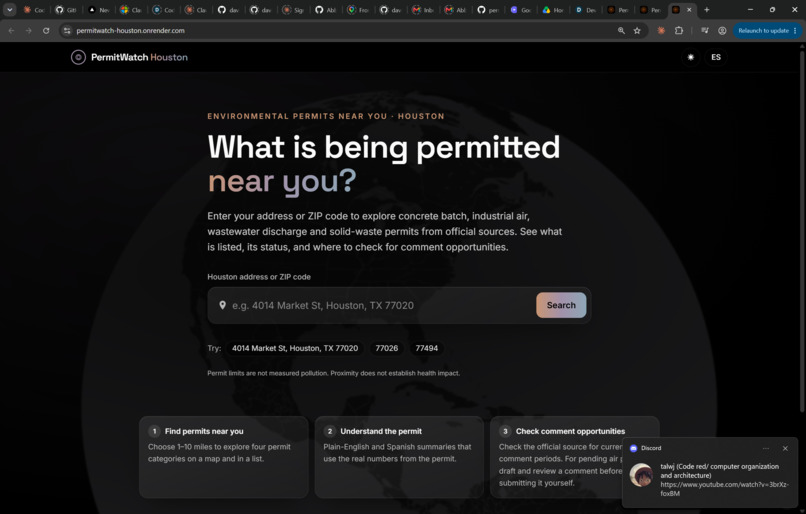Select the 77026 ZIP suggestion chip
This screenshot has width=806, height=514.
(387, 348)
